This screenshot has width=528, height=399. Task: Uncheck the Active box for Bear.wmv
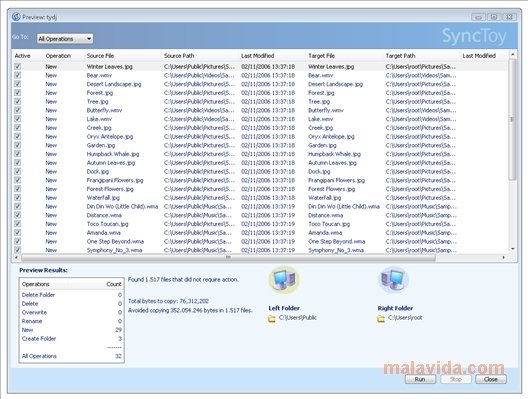pos(18,75)
